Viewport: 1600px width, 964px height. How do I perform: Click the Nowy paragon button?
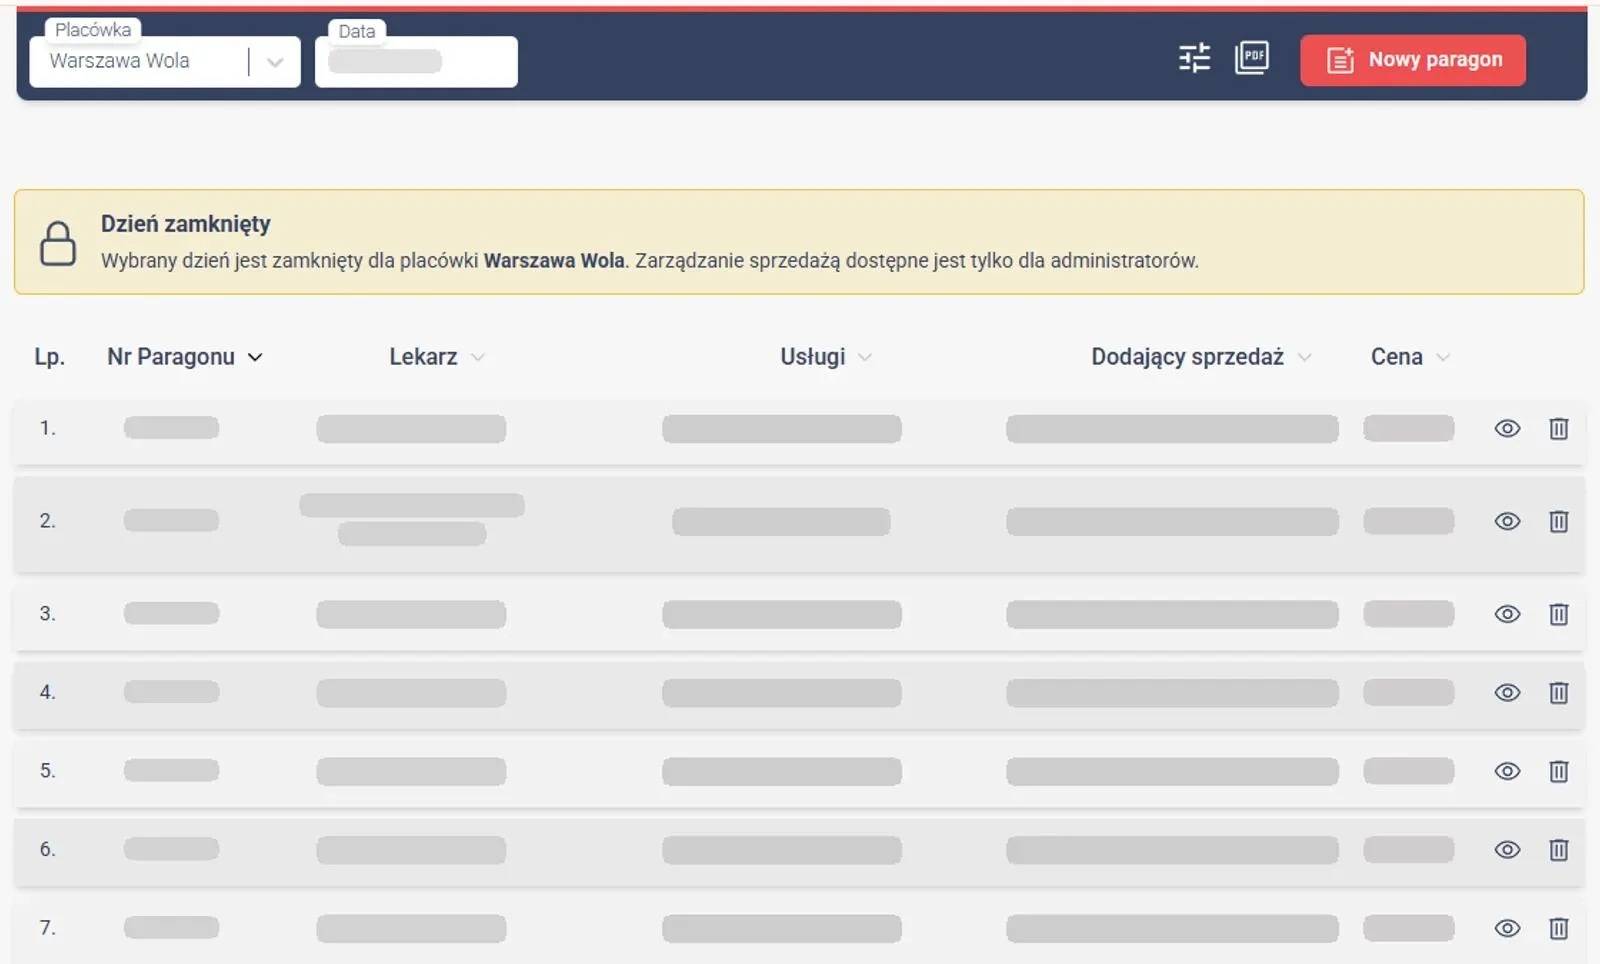(x=1413, y=60)
